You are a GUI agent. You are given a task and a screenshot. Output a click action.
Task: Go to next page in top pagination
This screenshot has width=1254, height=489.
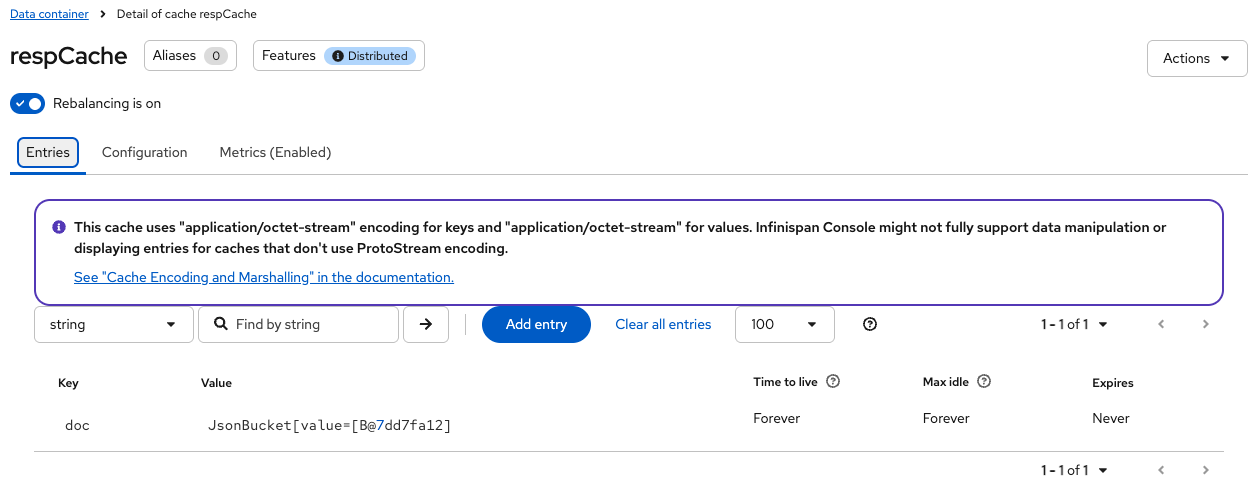[1206, 324]
